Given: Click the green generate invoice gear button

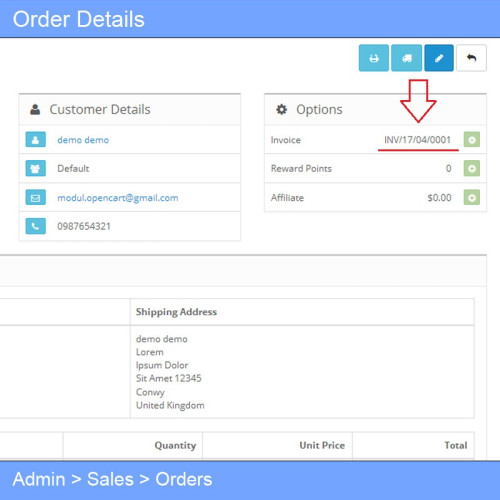Looking at the screenshot, I should [x=472, y=140].
